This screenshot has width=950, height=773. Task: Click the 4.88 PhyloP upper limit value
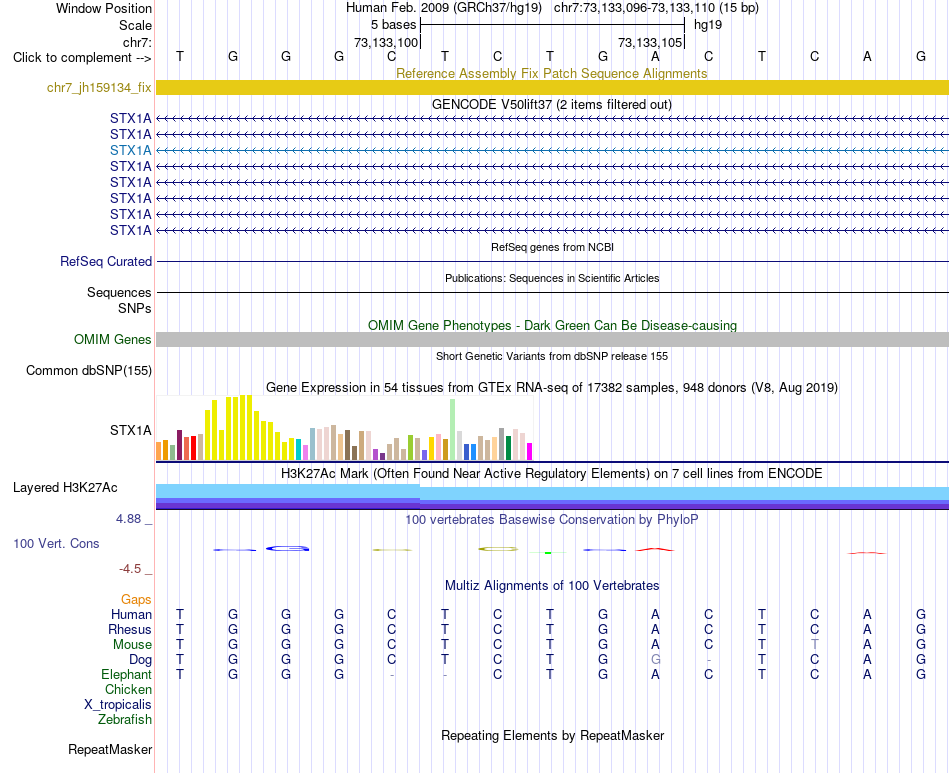[x=128, y=519]
